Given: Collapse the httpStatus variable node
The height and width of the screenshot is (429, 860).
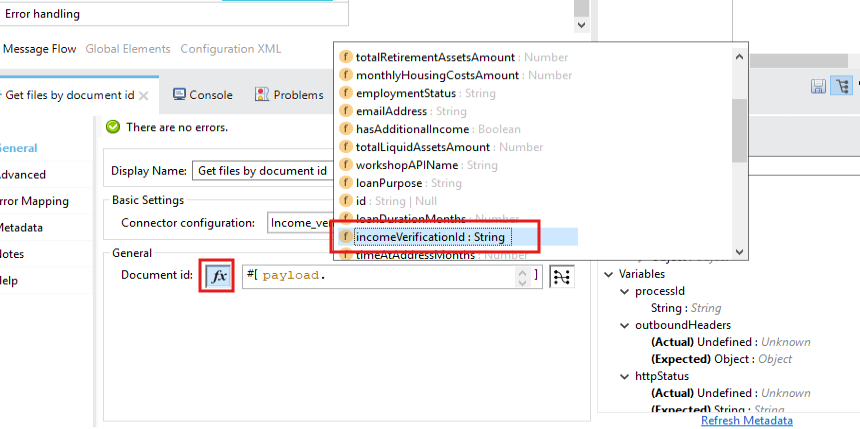Looking at the screenshot, I should (625, 376).
